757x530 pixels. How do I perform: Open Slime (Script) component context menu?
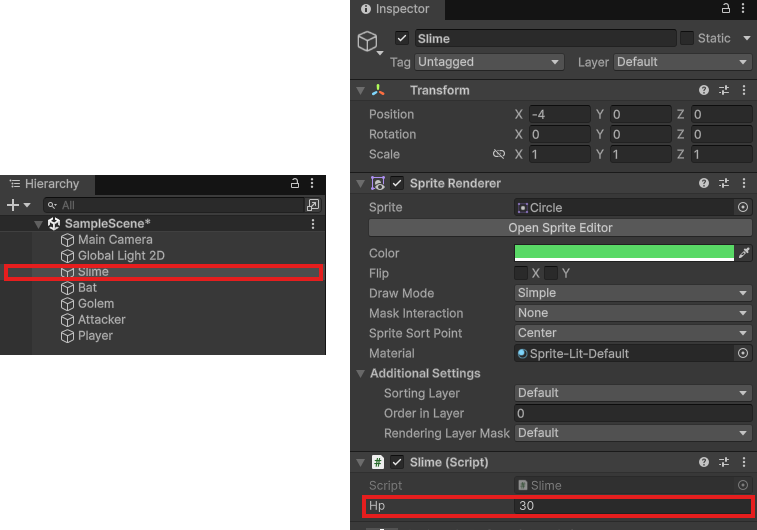(744, 462)
